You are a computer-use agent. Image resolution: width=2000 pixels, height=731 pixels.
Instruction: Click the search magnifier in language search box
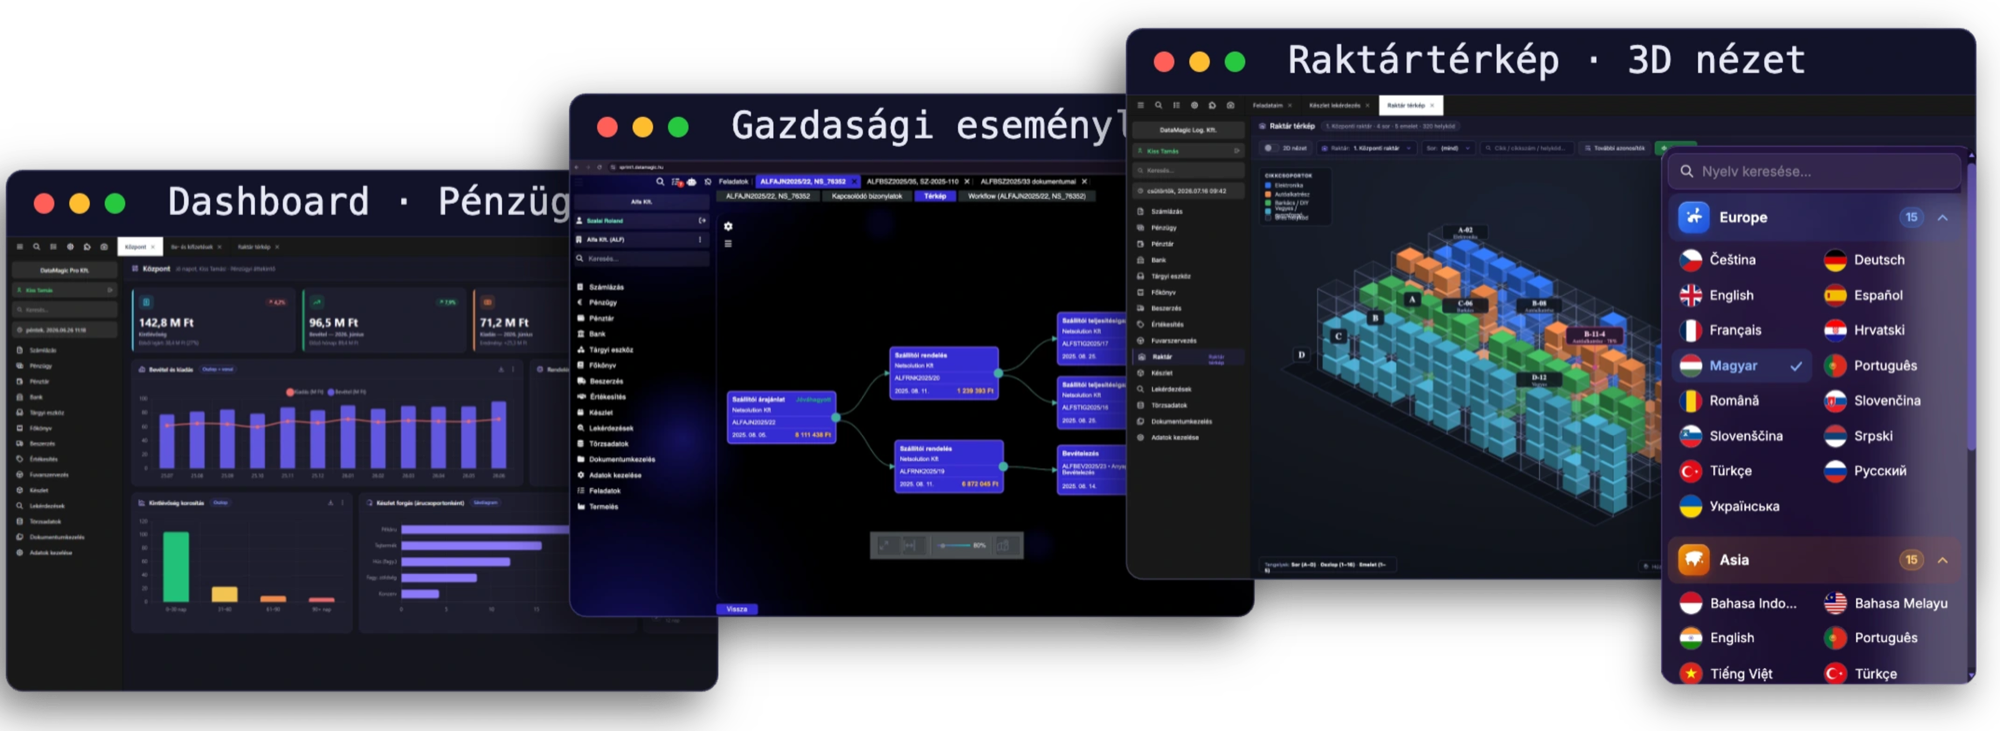[1687, 171]
